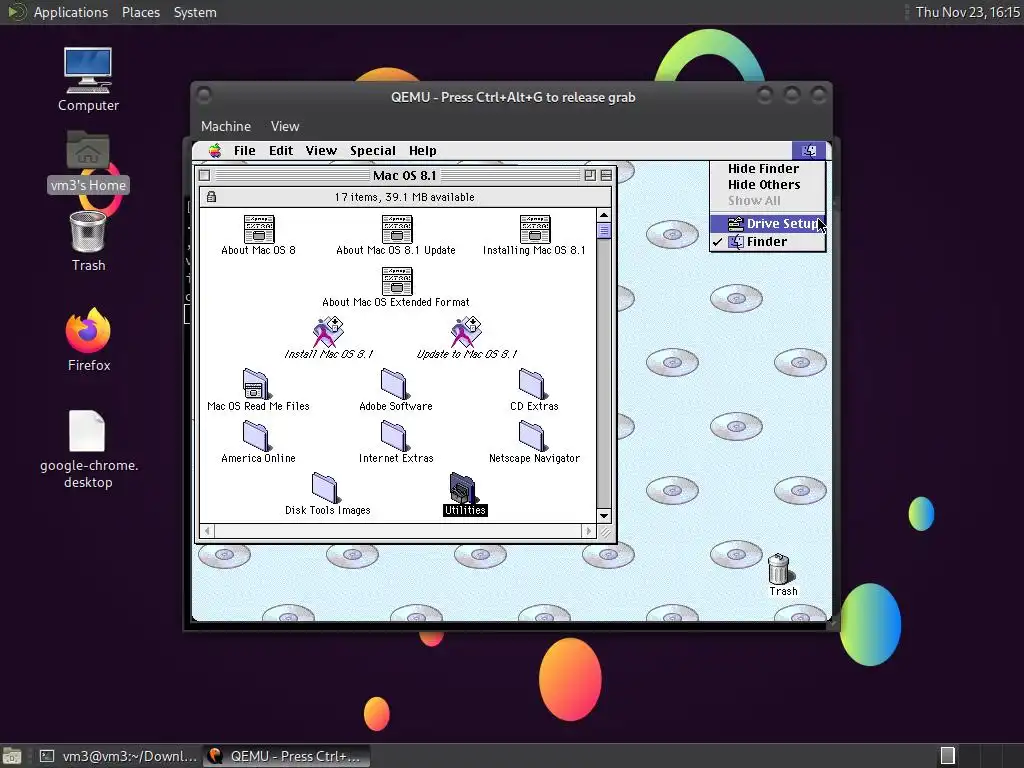
Task: Open Installing Mac OS 8.1 document icon
Action: point(534,229)
